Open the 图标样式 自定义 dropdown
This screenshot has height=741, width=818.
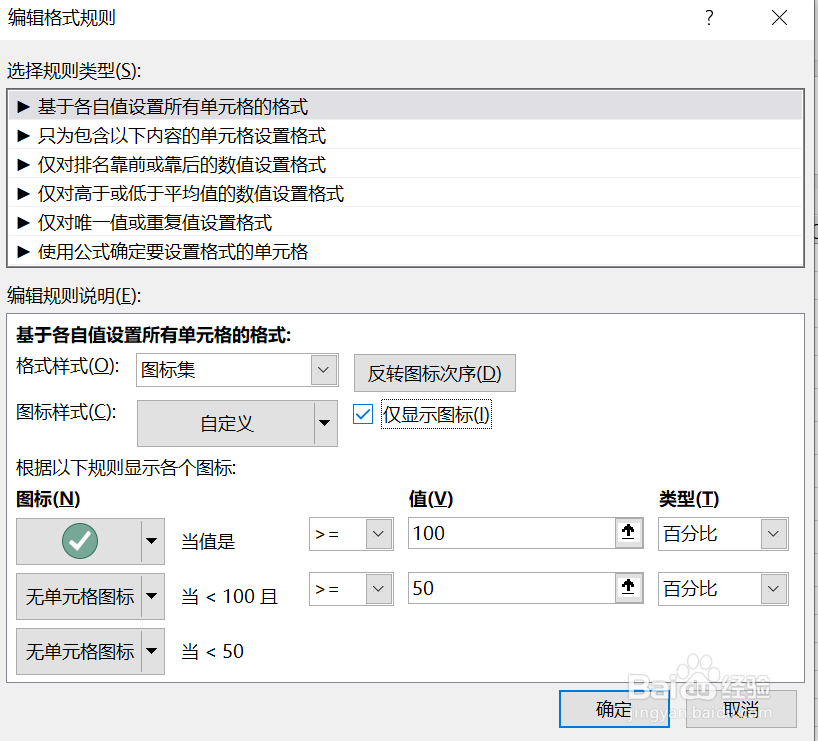coord(237,423)
